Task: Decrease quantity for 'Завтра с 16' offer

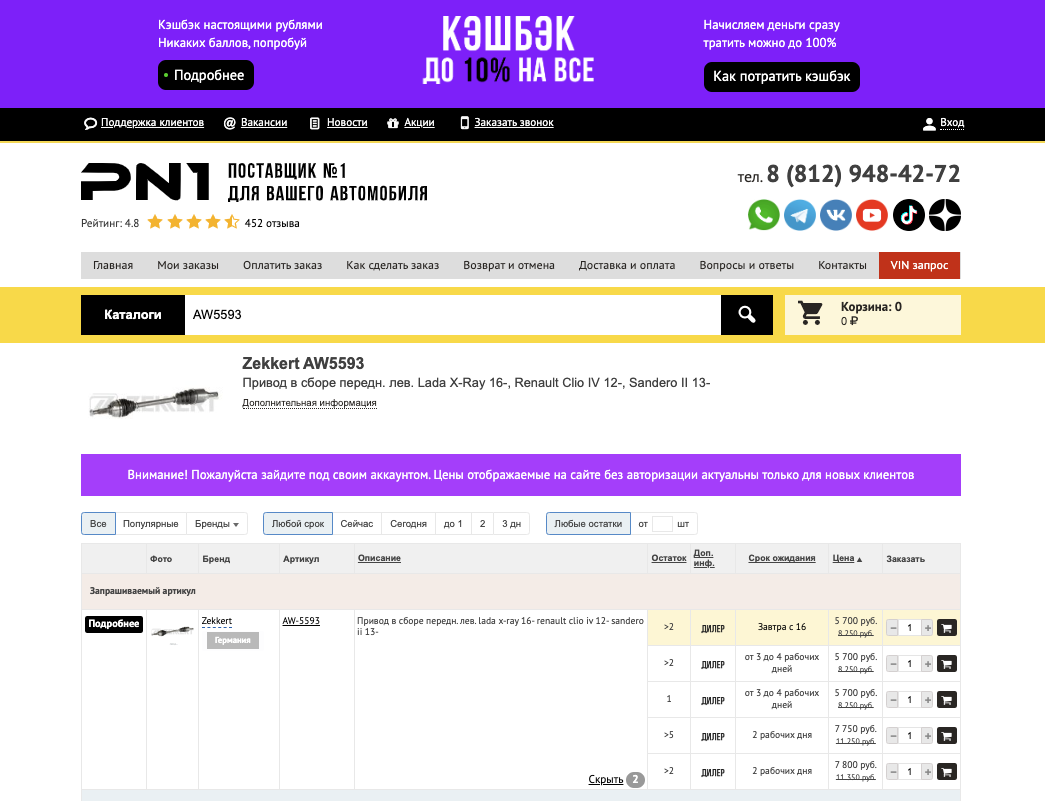Action: click(x=893, y=628)
